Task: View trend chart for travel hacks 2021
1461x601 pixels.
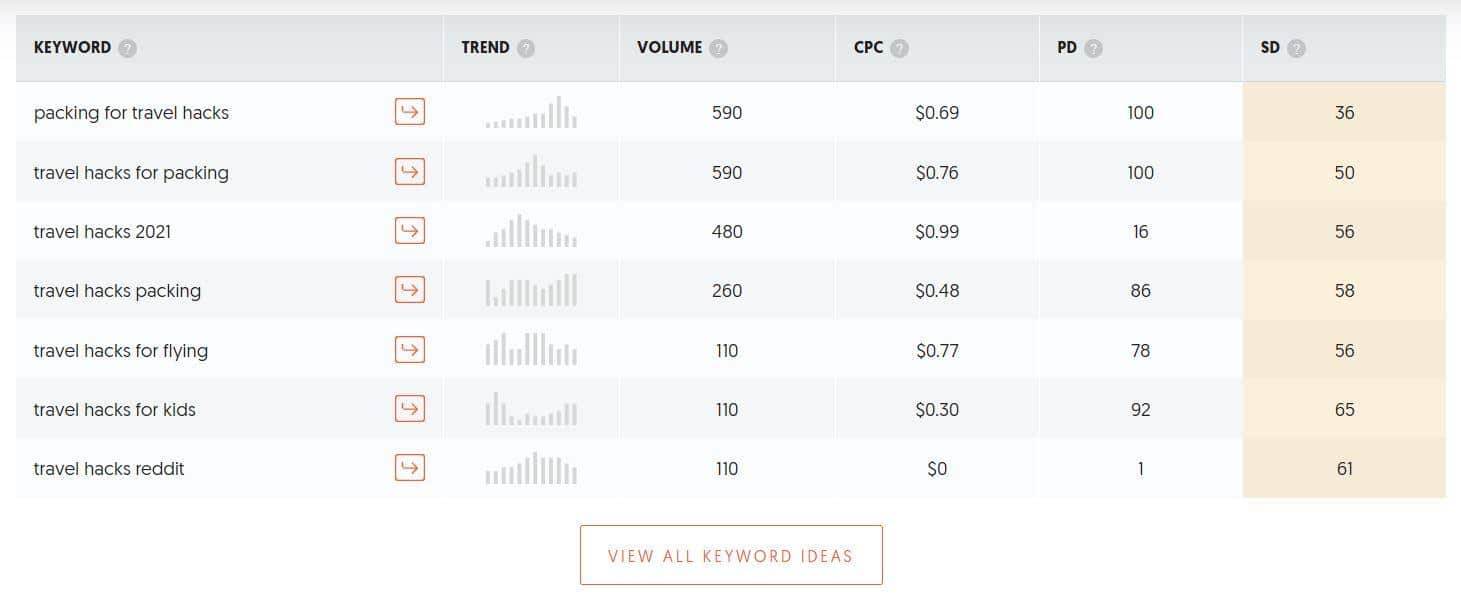Action: [x=531, y=231]
